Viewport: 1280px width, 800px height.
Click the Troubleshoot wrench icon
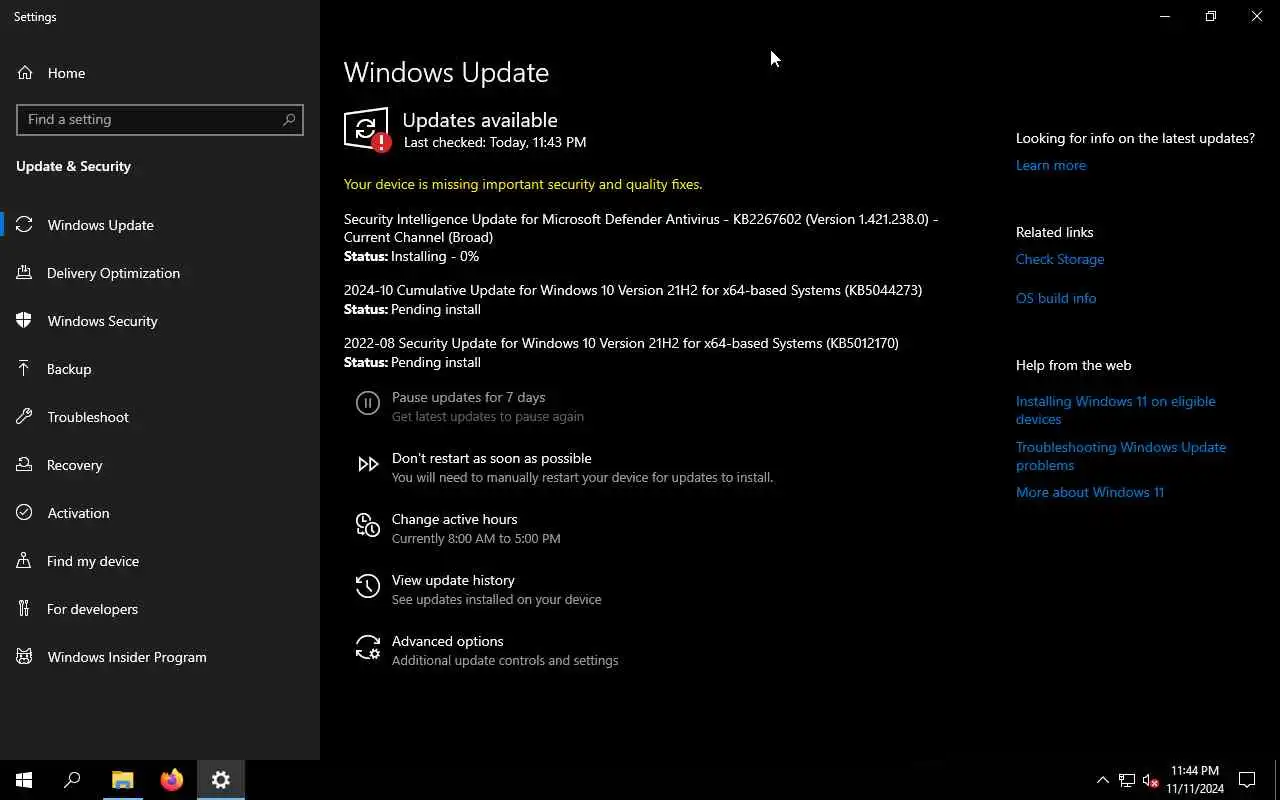[x=25, y=417]
